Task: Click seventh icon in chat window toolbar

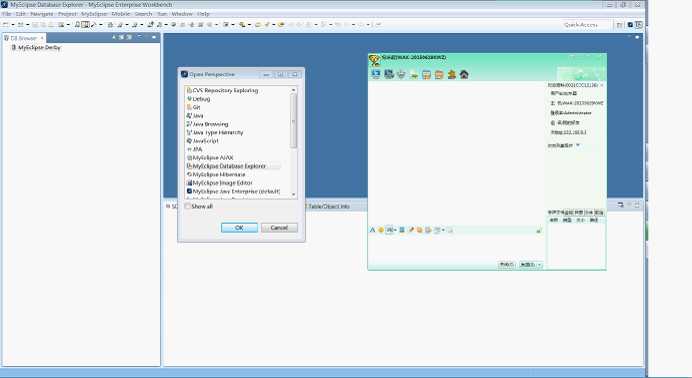Action: point(451,75)
